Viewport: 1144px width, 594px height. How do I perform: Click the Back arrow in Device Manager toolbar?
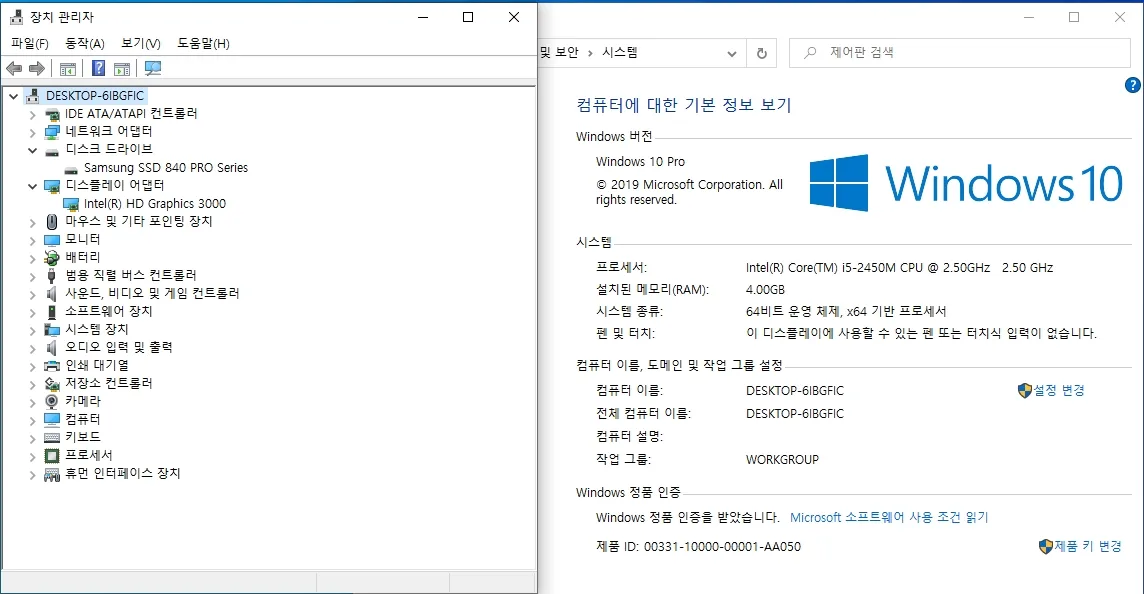click(x=14, y=69)
